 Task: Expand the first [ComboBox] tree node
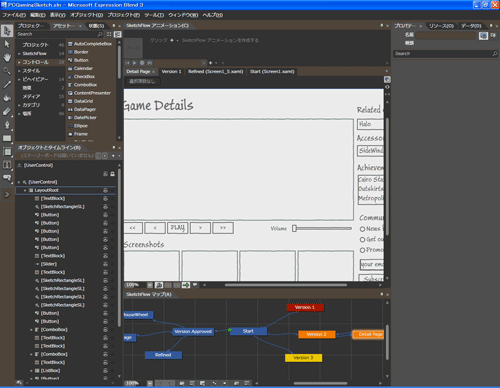point(31,330)
